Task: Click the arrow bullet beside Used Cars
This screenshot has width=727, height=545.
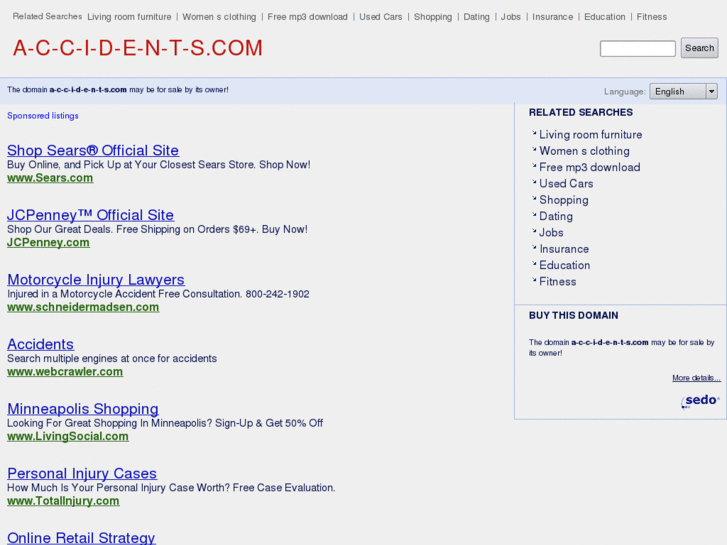Action: (534, 182)
